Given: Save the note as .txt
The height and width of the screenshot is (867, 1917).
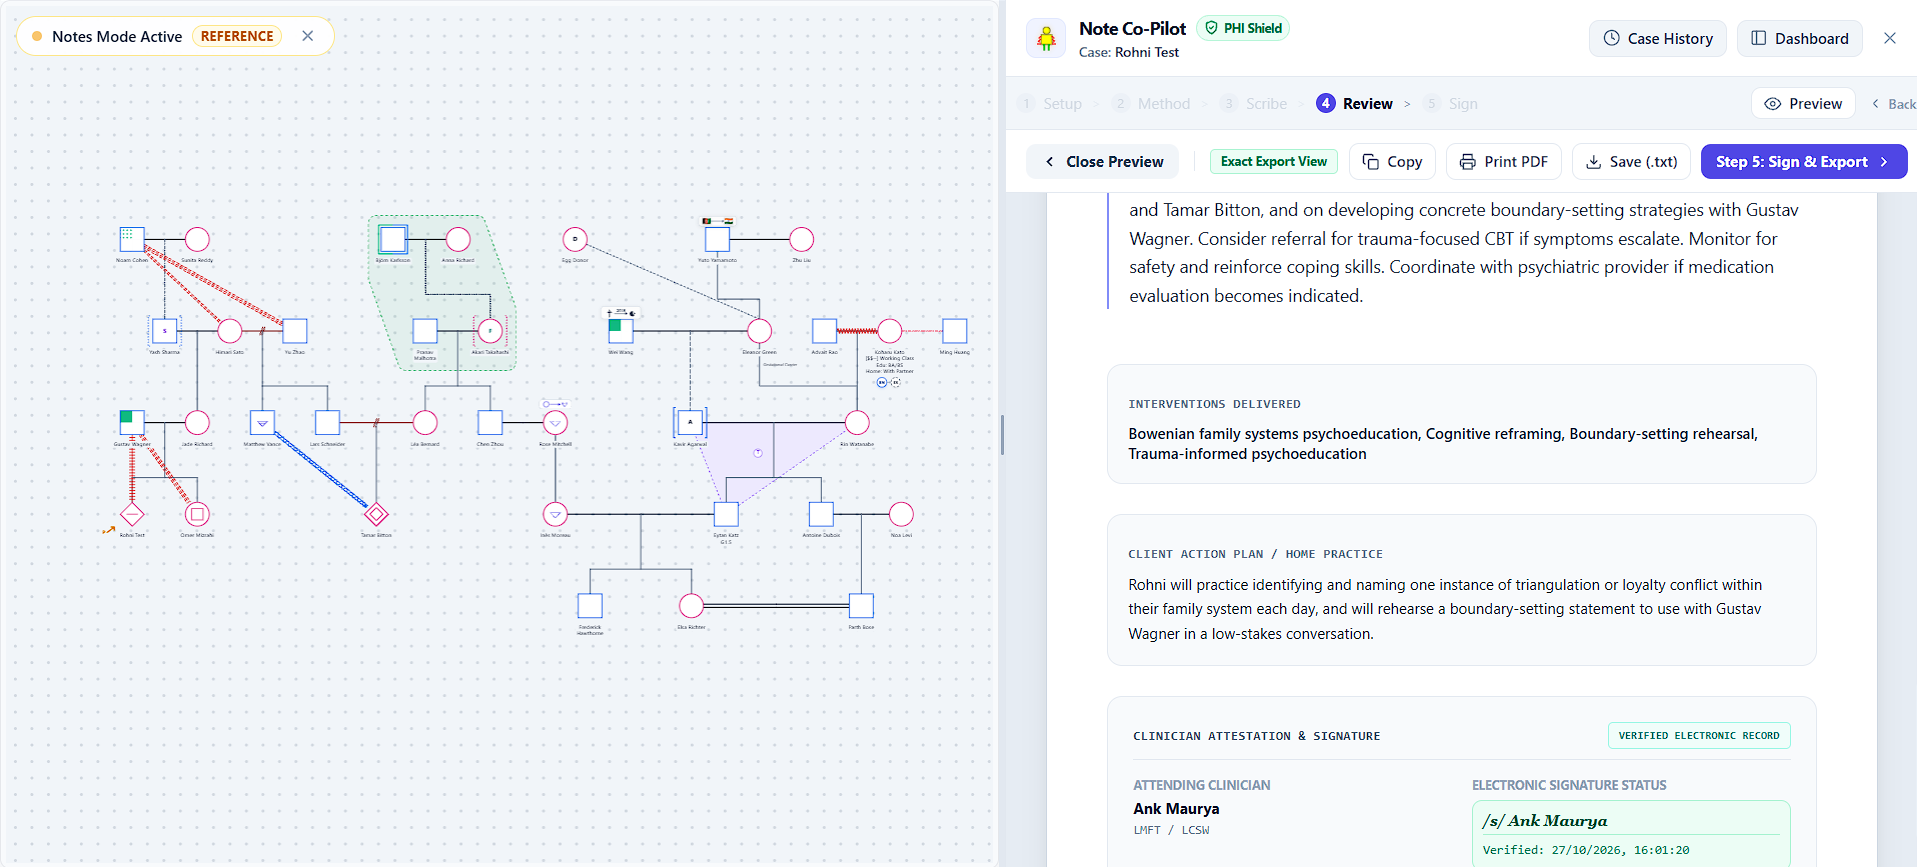Looking at the screenshot, I should 1631,162.
